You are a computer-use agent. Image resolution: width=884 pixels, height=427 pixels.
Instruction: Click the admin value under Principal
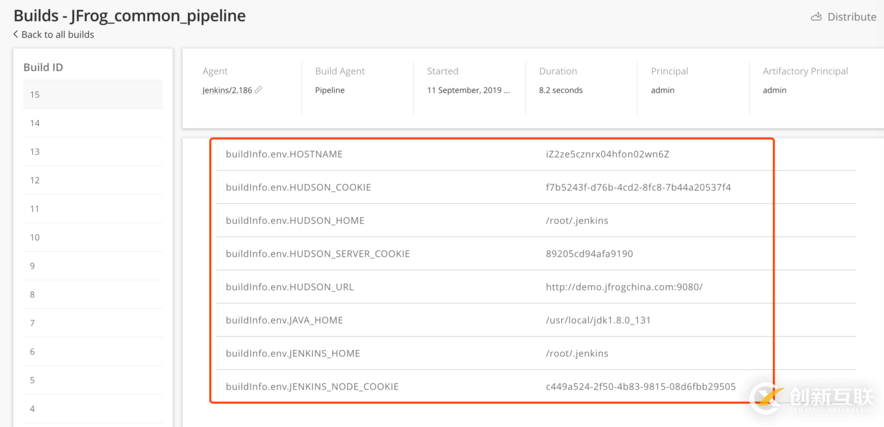point(662,90)
